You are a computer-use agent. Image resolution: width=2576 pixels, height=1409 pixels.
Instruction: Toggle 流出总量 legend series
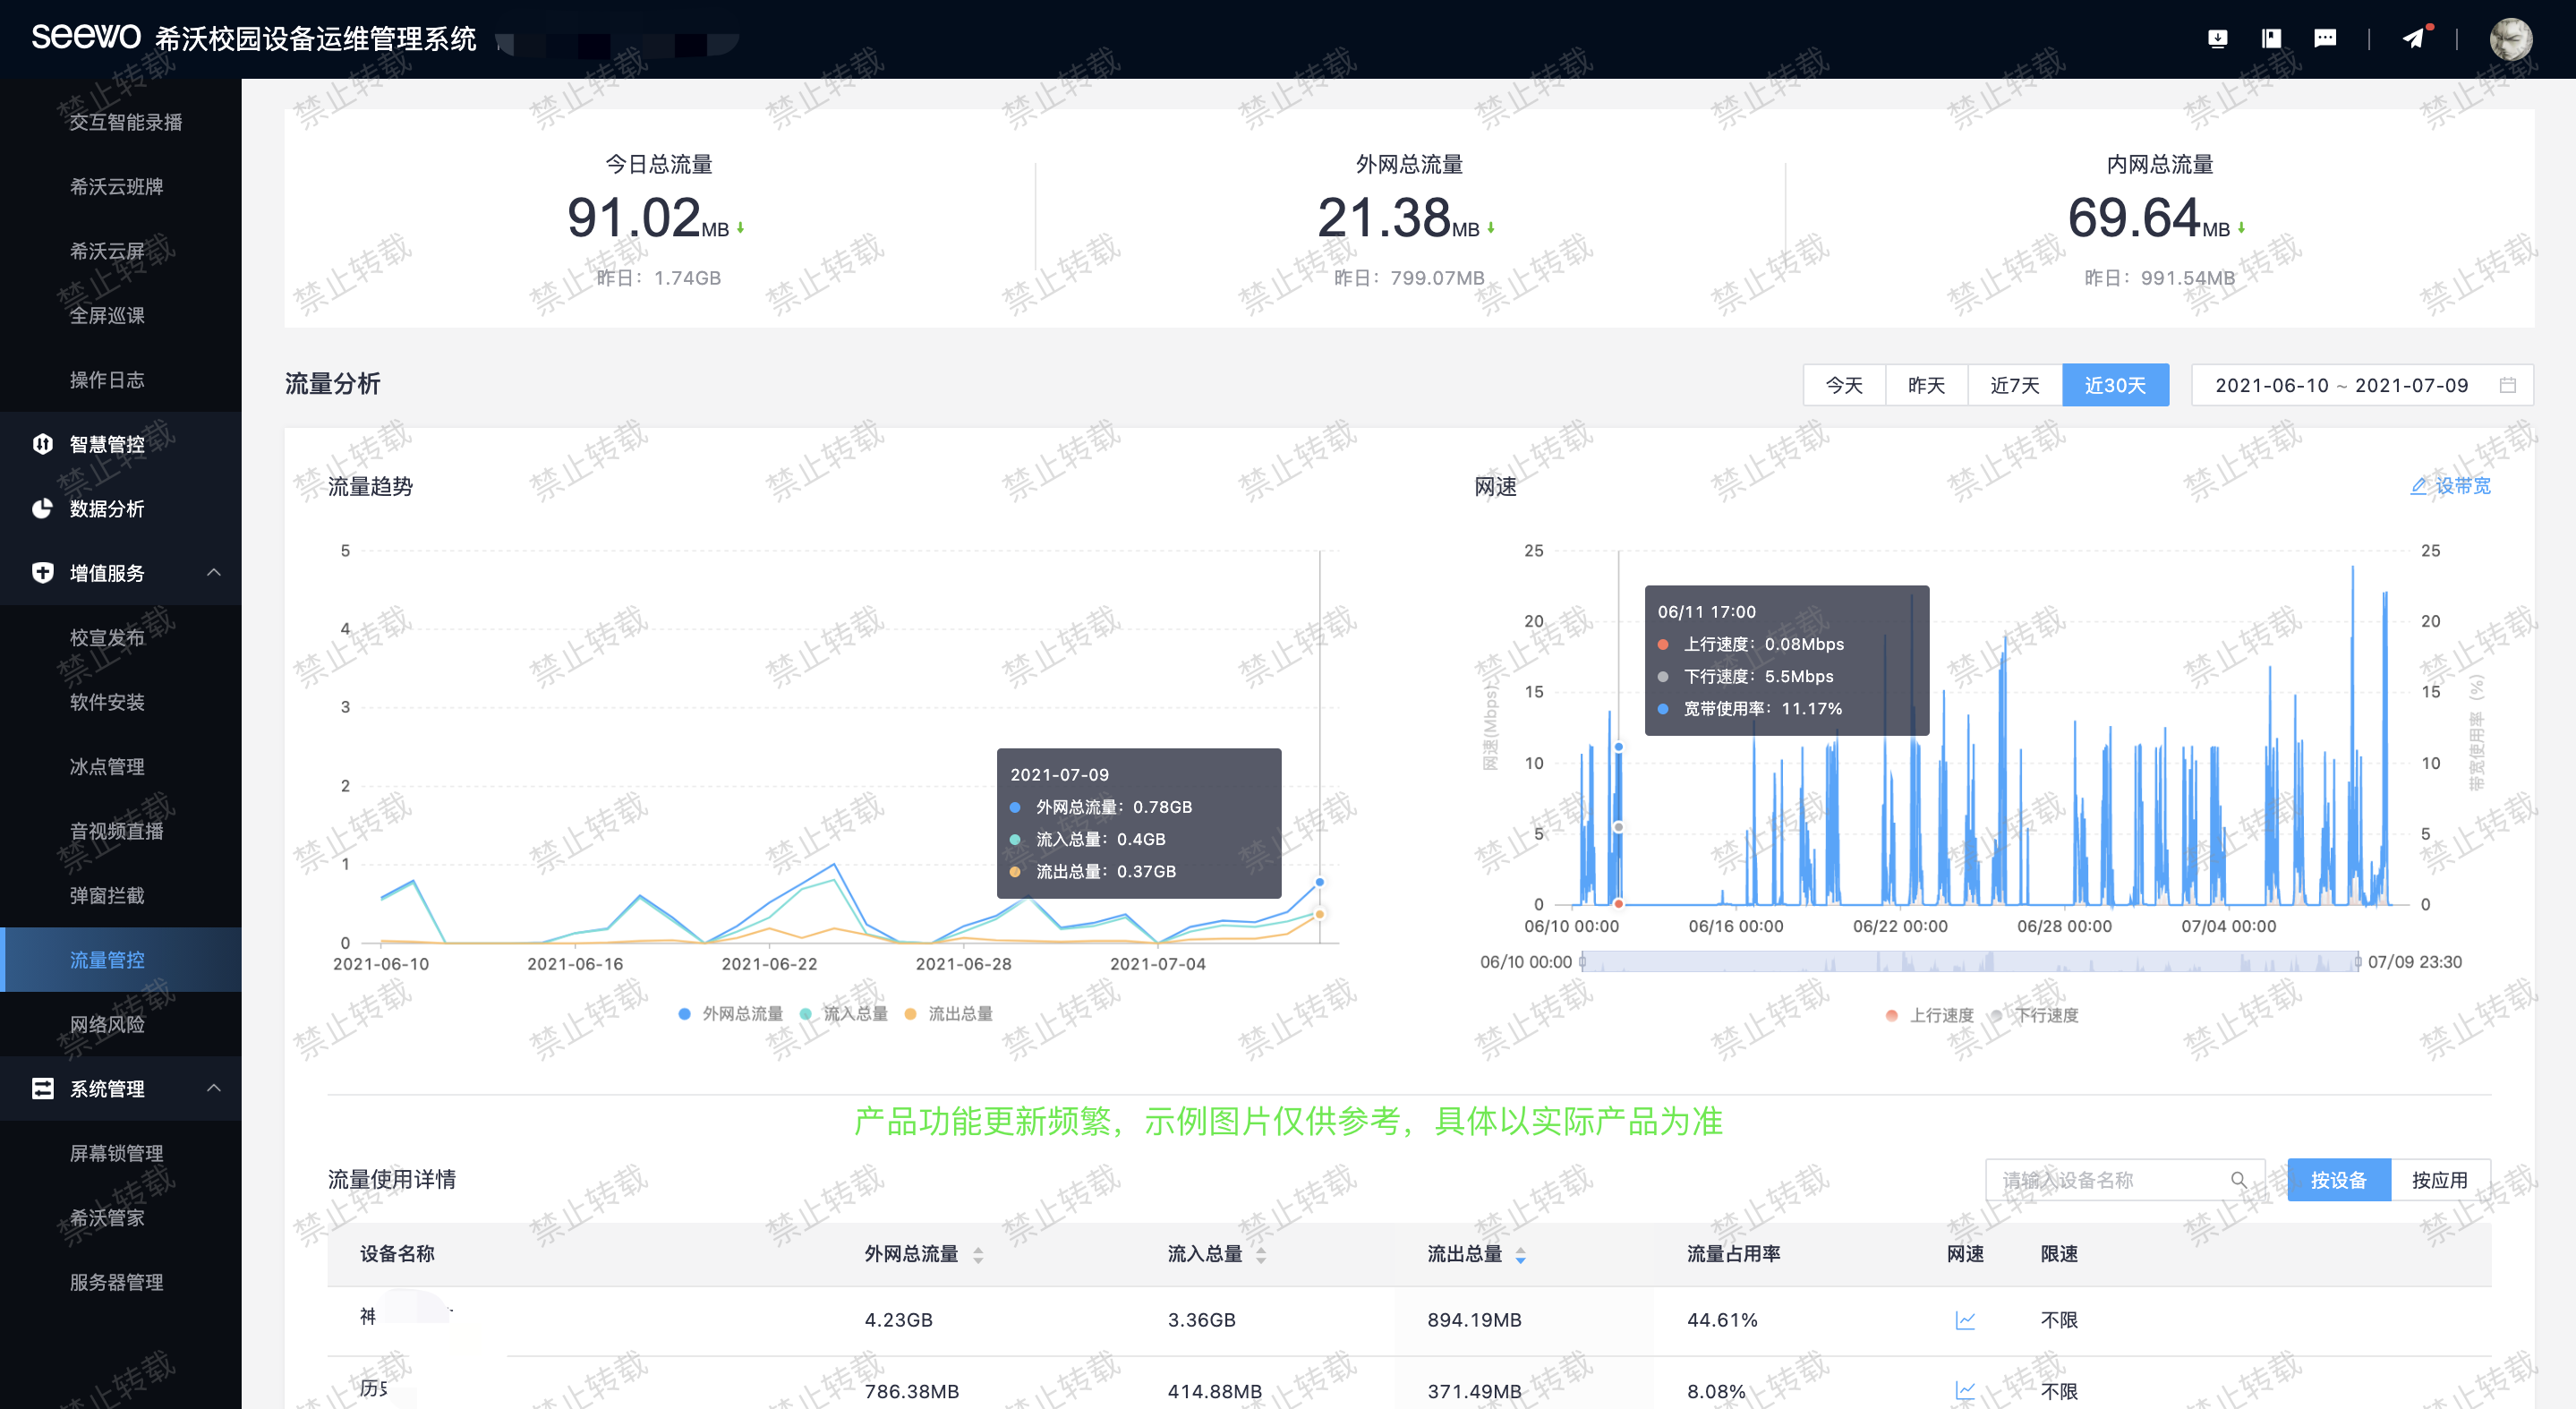[x=949, y=1014]
